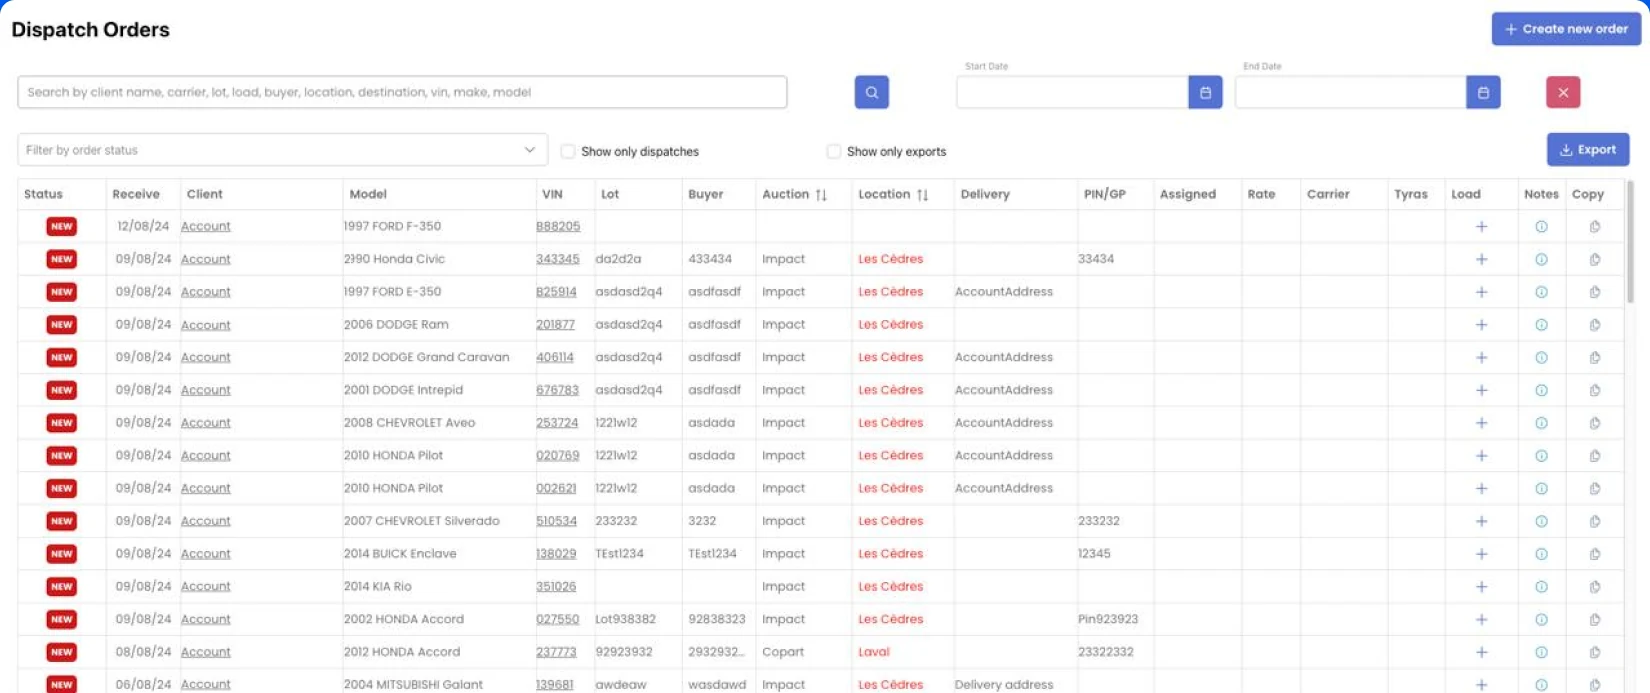Viewport: 1650px width, 693px height.
Task: Add load for 2014 KIA Rio row
Action: click(1481, 587)
